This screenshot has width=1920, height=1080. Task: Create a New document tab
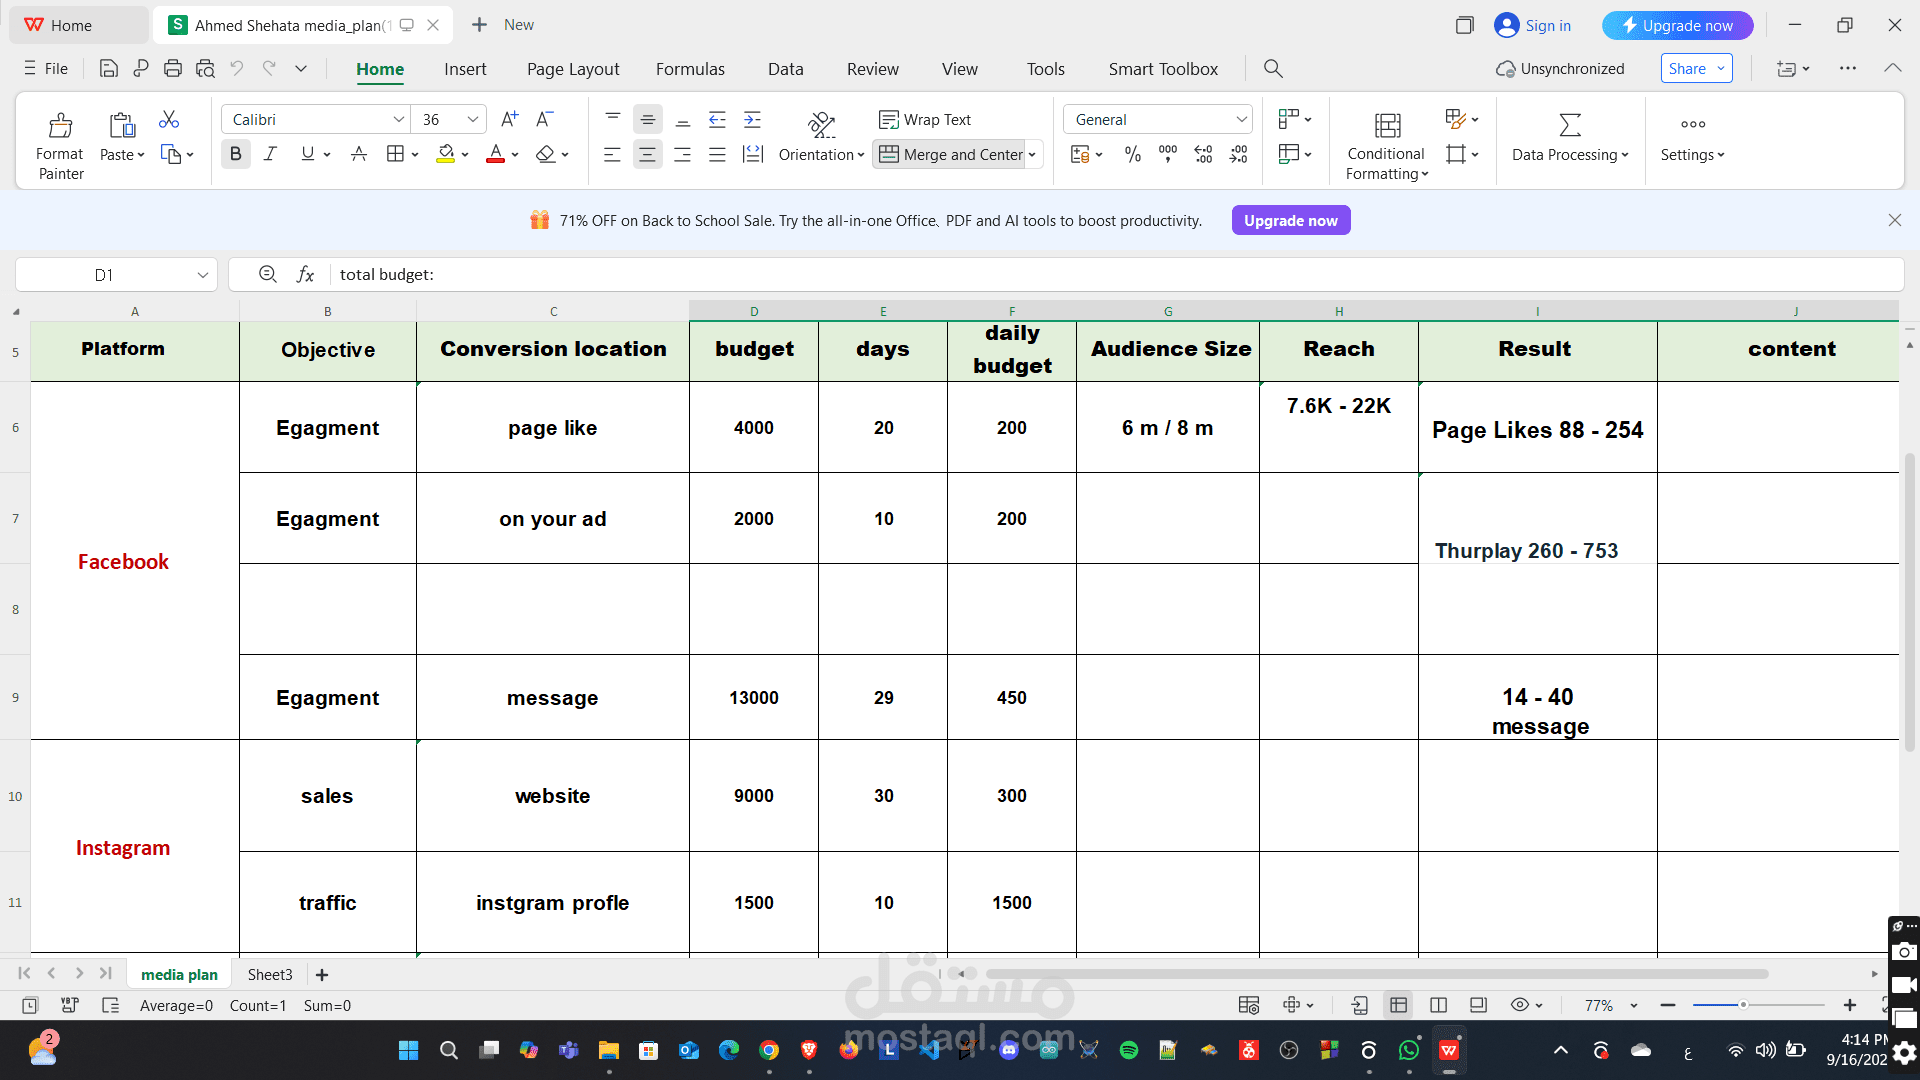coord(502,25)
